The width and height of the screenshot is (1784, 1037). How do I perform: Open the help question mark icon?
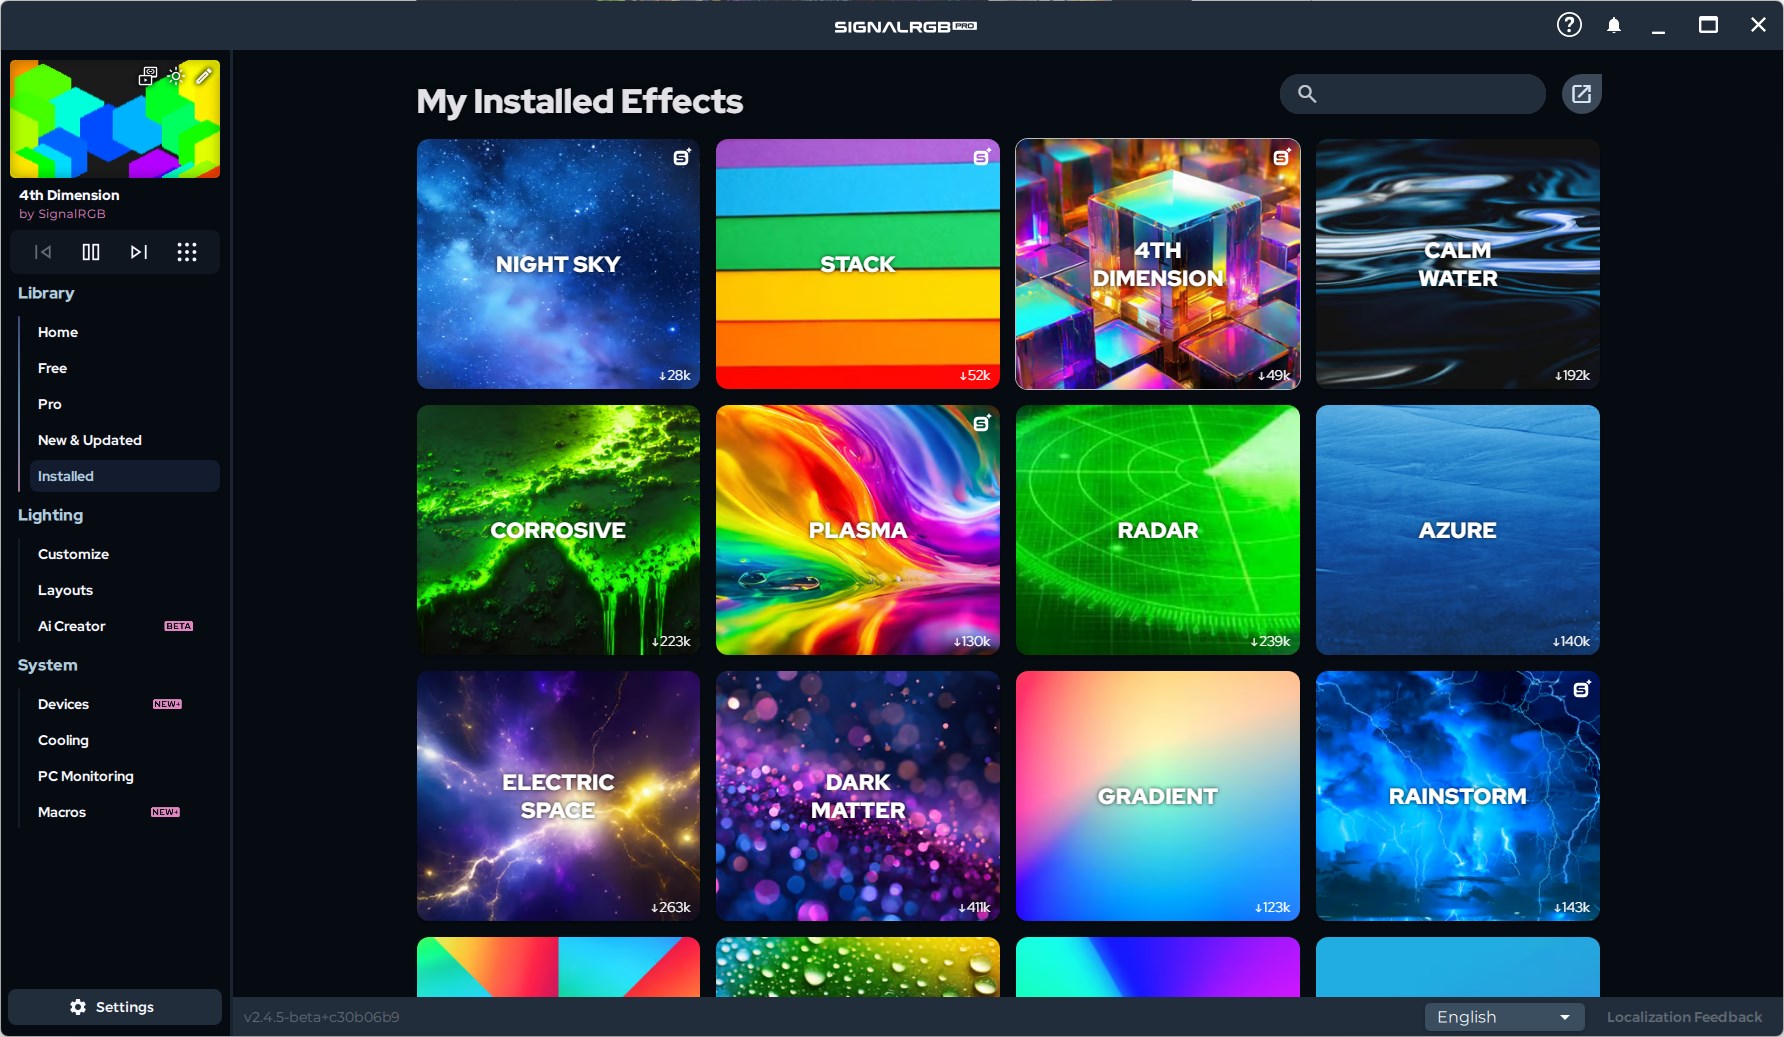tap(1569, 25)
